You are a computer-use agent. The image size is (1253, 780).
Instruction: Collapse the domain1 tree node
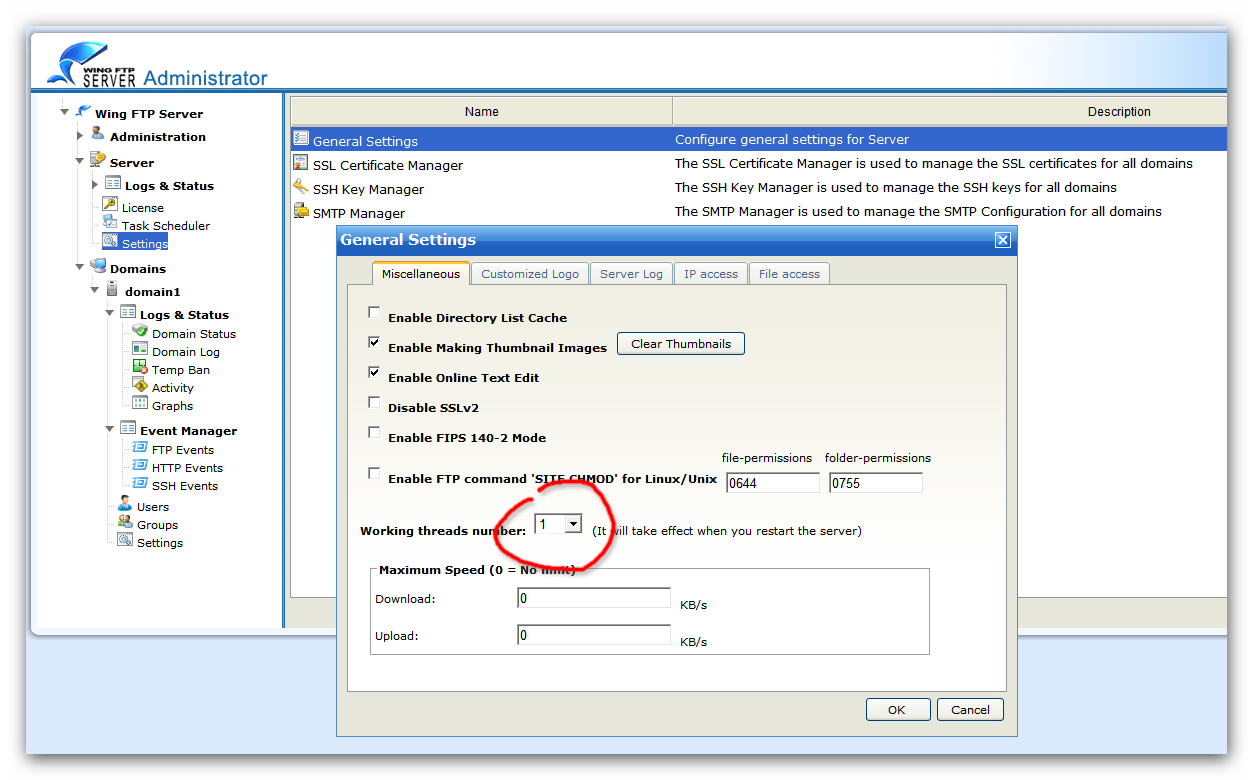(x=95, y=291)
